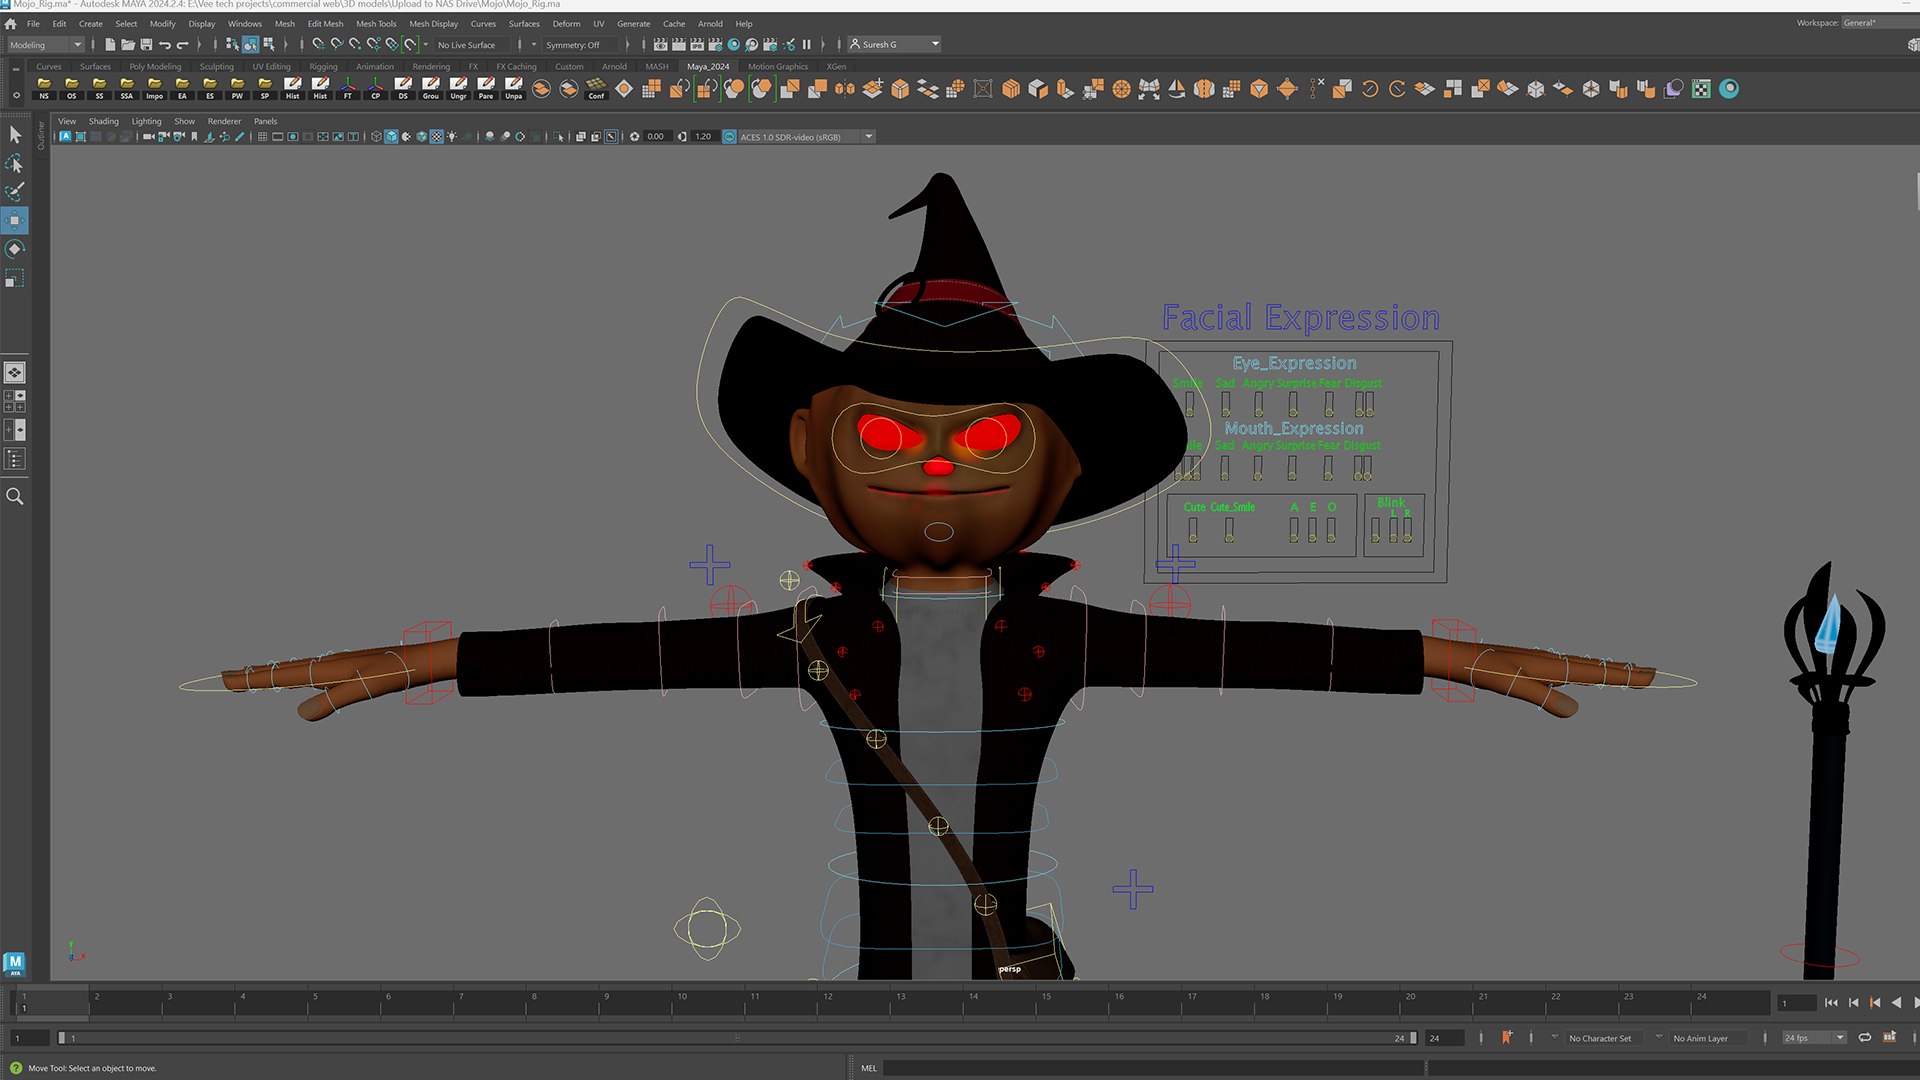This screenshot has height=1080, width=1920.
Task: Pick the Paint Selection tool in the toolbox
Action: pyautogui.click(x=15, y=192)
